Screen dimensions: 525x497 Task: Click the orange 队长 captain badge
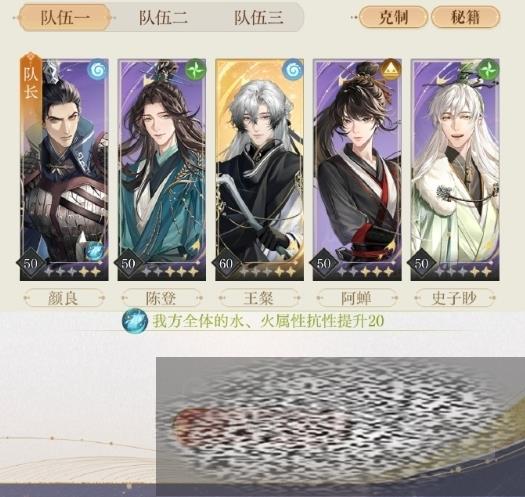click(31, 82)
